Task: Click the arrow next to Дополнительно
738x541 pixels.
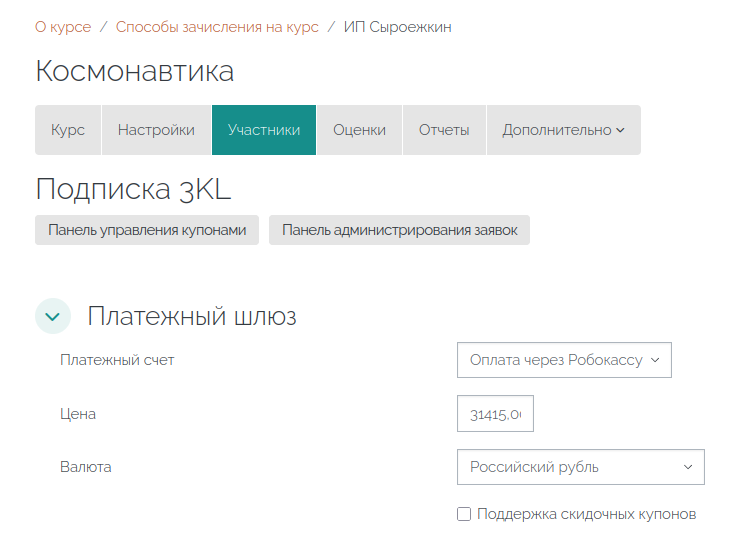Action: pos(620,130)
